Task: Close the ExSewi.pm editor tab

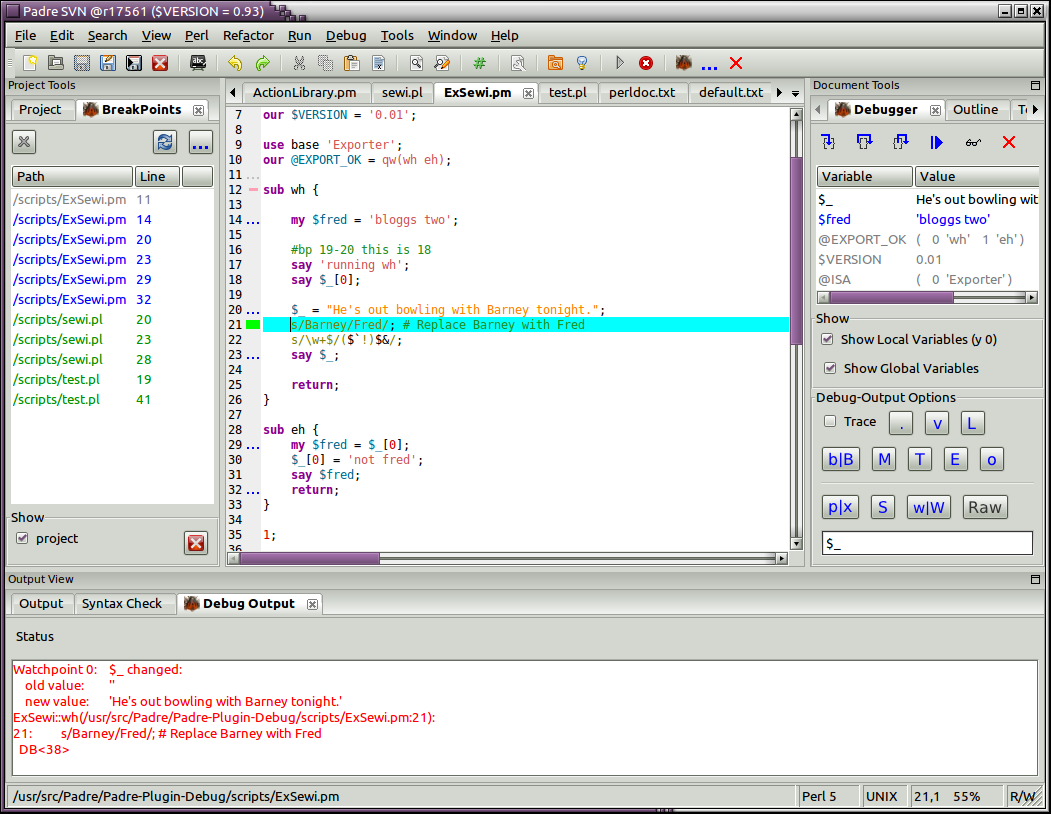Action: coord(528,93)
